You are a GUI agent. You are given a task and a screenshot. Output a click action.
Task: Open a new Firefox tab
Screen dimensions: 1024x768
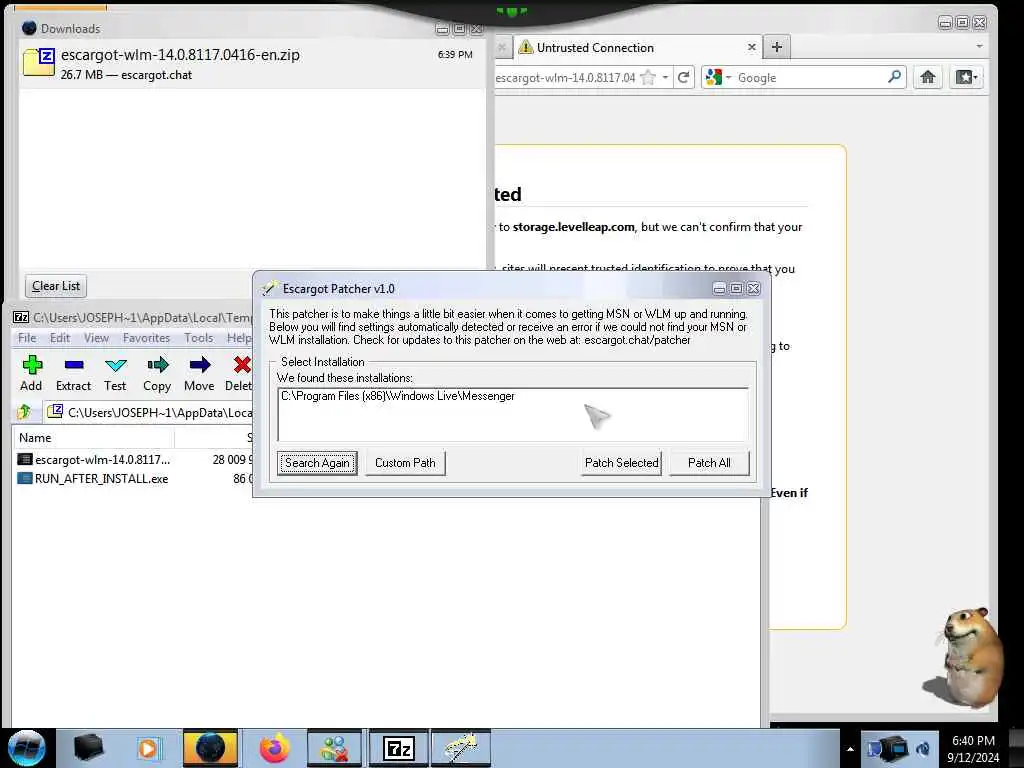pyautogui.click(x=776, y=47)
